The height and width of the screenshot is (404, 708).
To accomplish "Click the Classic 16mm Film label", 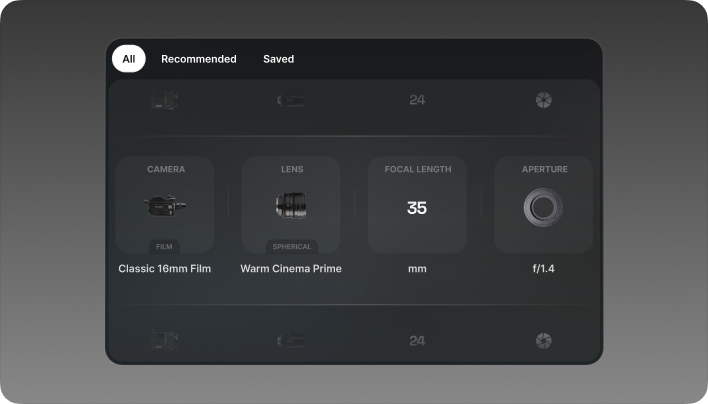I will (165, 268).
